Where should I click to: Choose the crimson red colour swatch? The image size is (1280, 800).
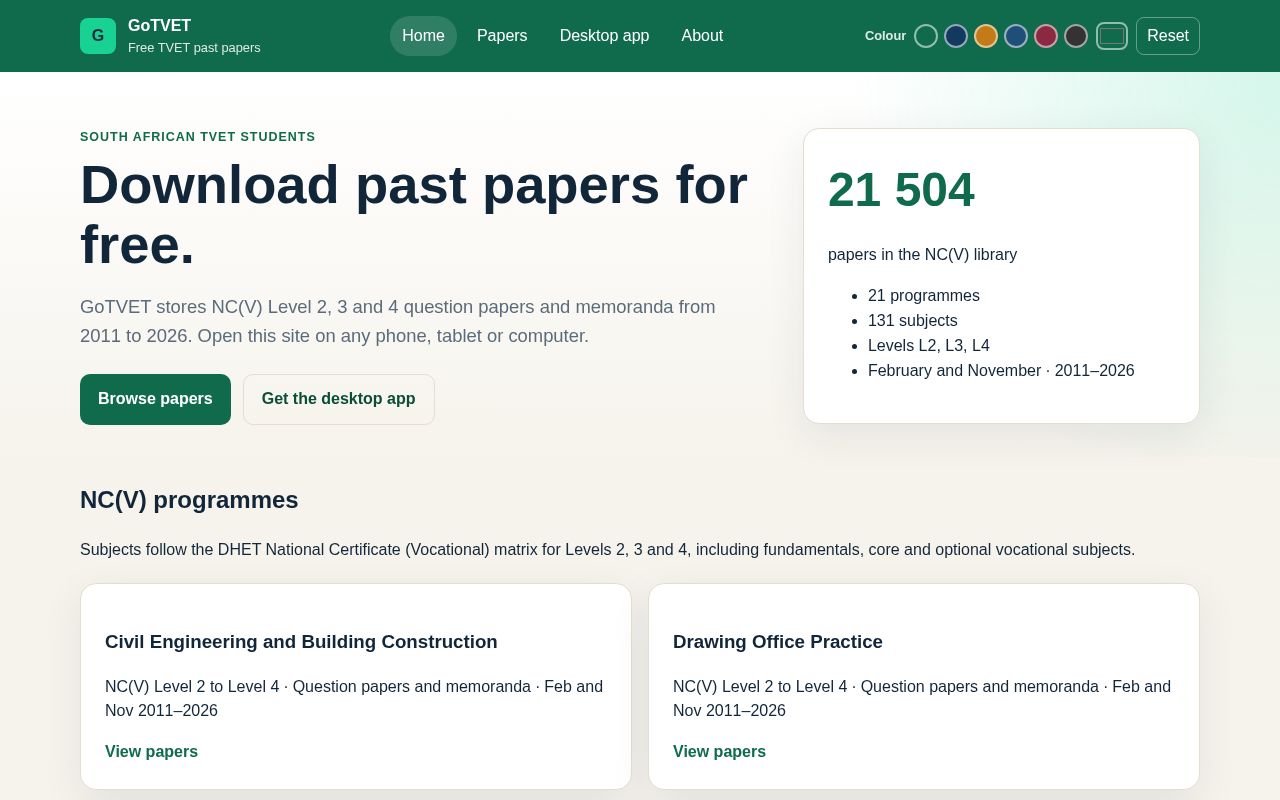1046,36
